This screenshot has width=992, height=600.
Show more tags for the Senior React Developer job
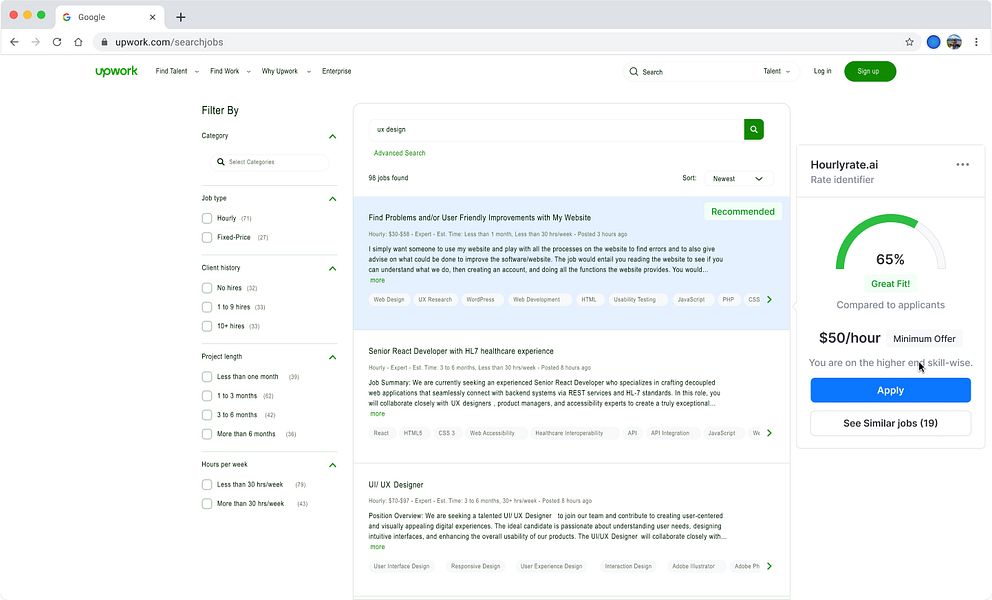point(769,433)
